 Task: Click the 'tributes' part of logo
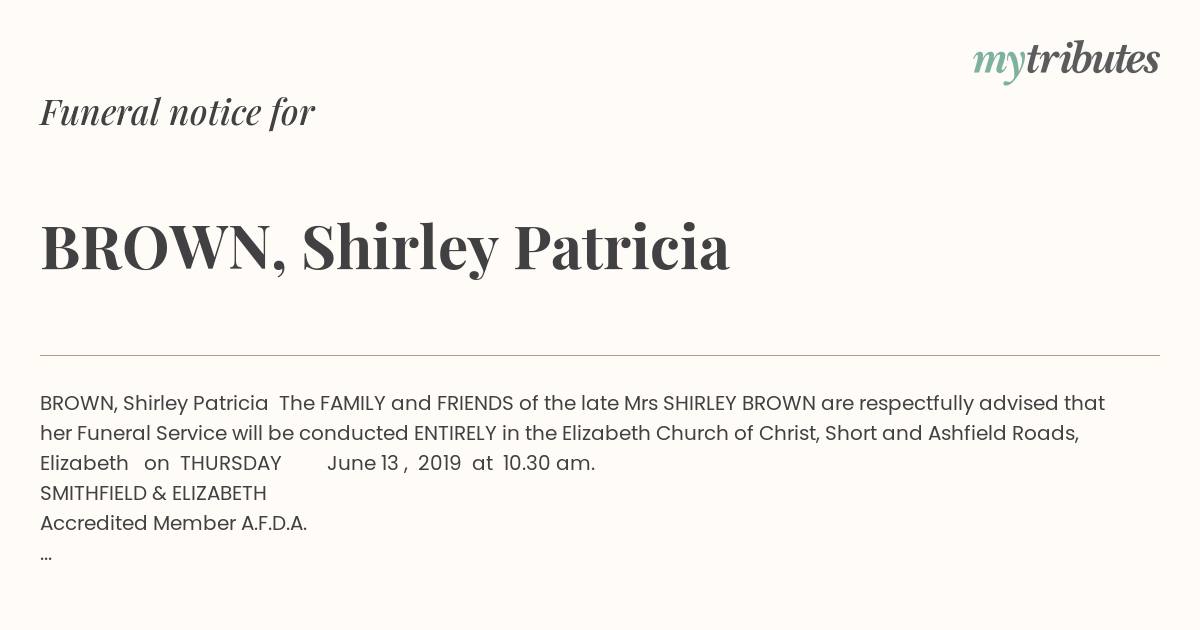(1092, 59)
